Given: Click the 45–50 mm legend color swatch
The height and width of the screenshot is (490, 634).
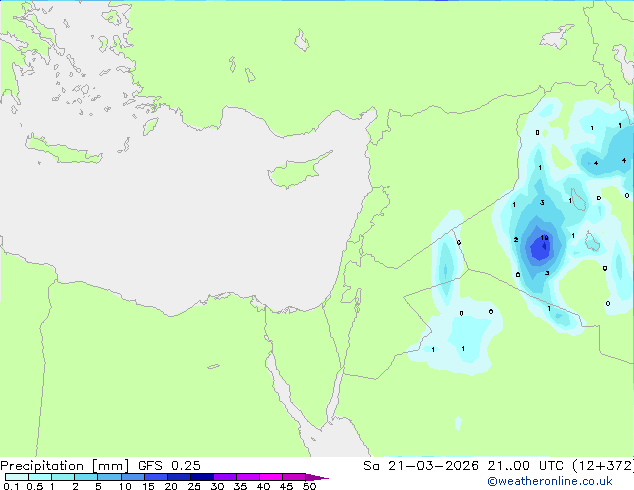Looking at the screenshot, I should (x=294, y=477).
